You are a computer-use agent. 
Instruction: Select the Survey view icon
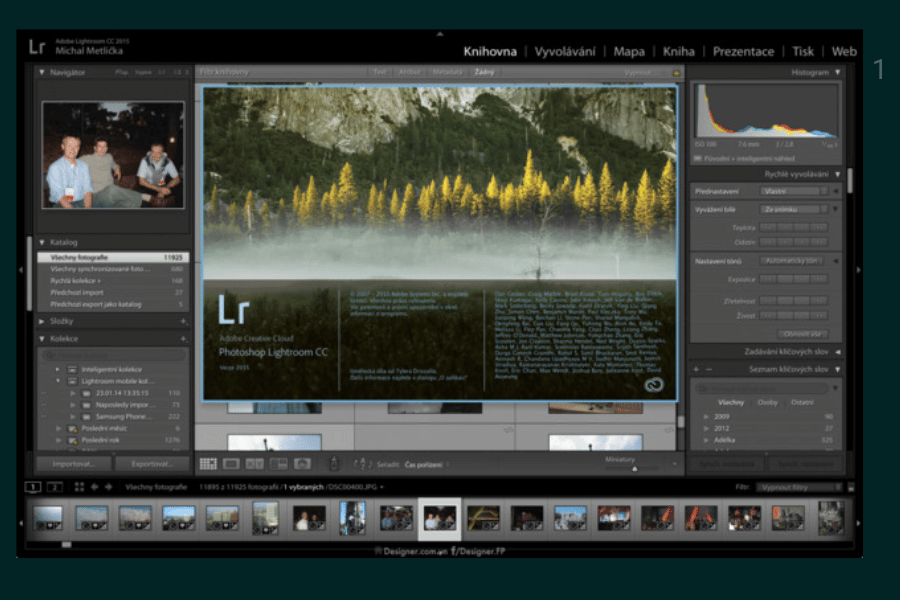click(x=277, y=464)
